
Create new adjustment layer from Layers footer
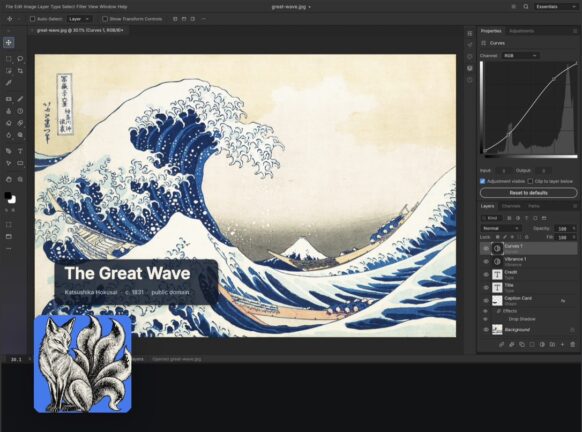pos(542,344)
